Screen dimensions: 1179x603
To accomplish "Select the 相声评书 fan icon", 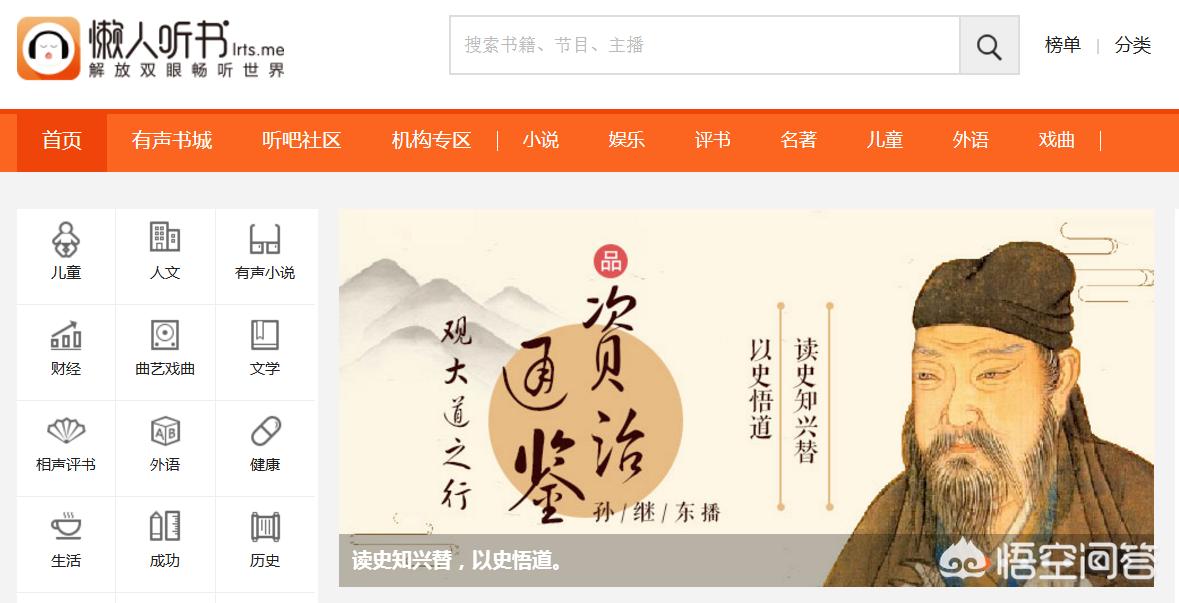I will click(65, 431).
